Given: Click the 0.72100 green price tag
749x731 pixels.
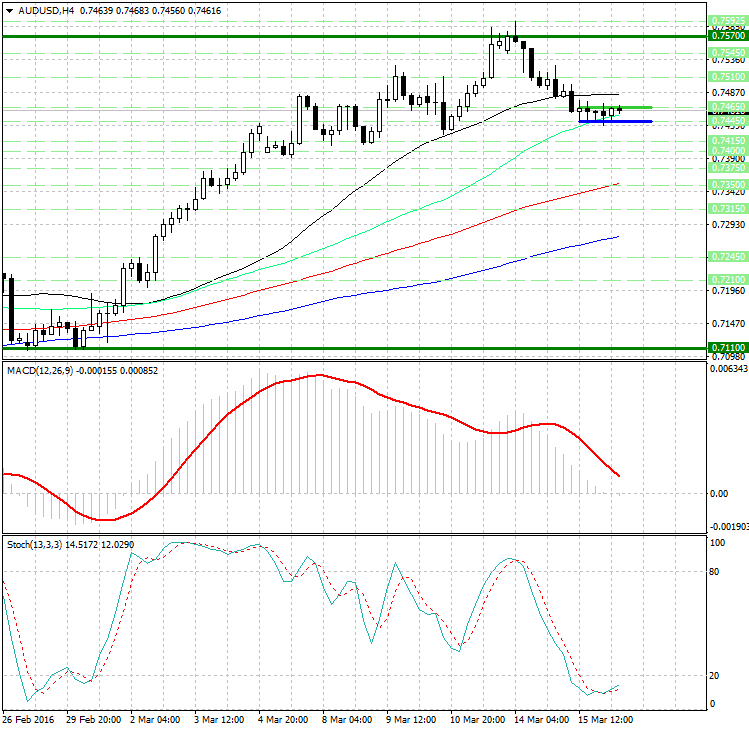Looking at the screenshot, I should click(725, 280).
